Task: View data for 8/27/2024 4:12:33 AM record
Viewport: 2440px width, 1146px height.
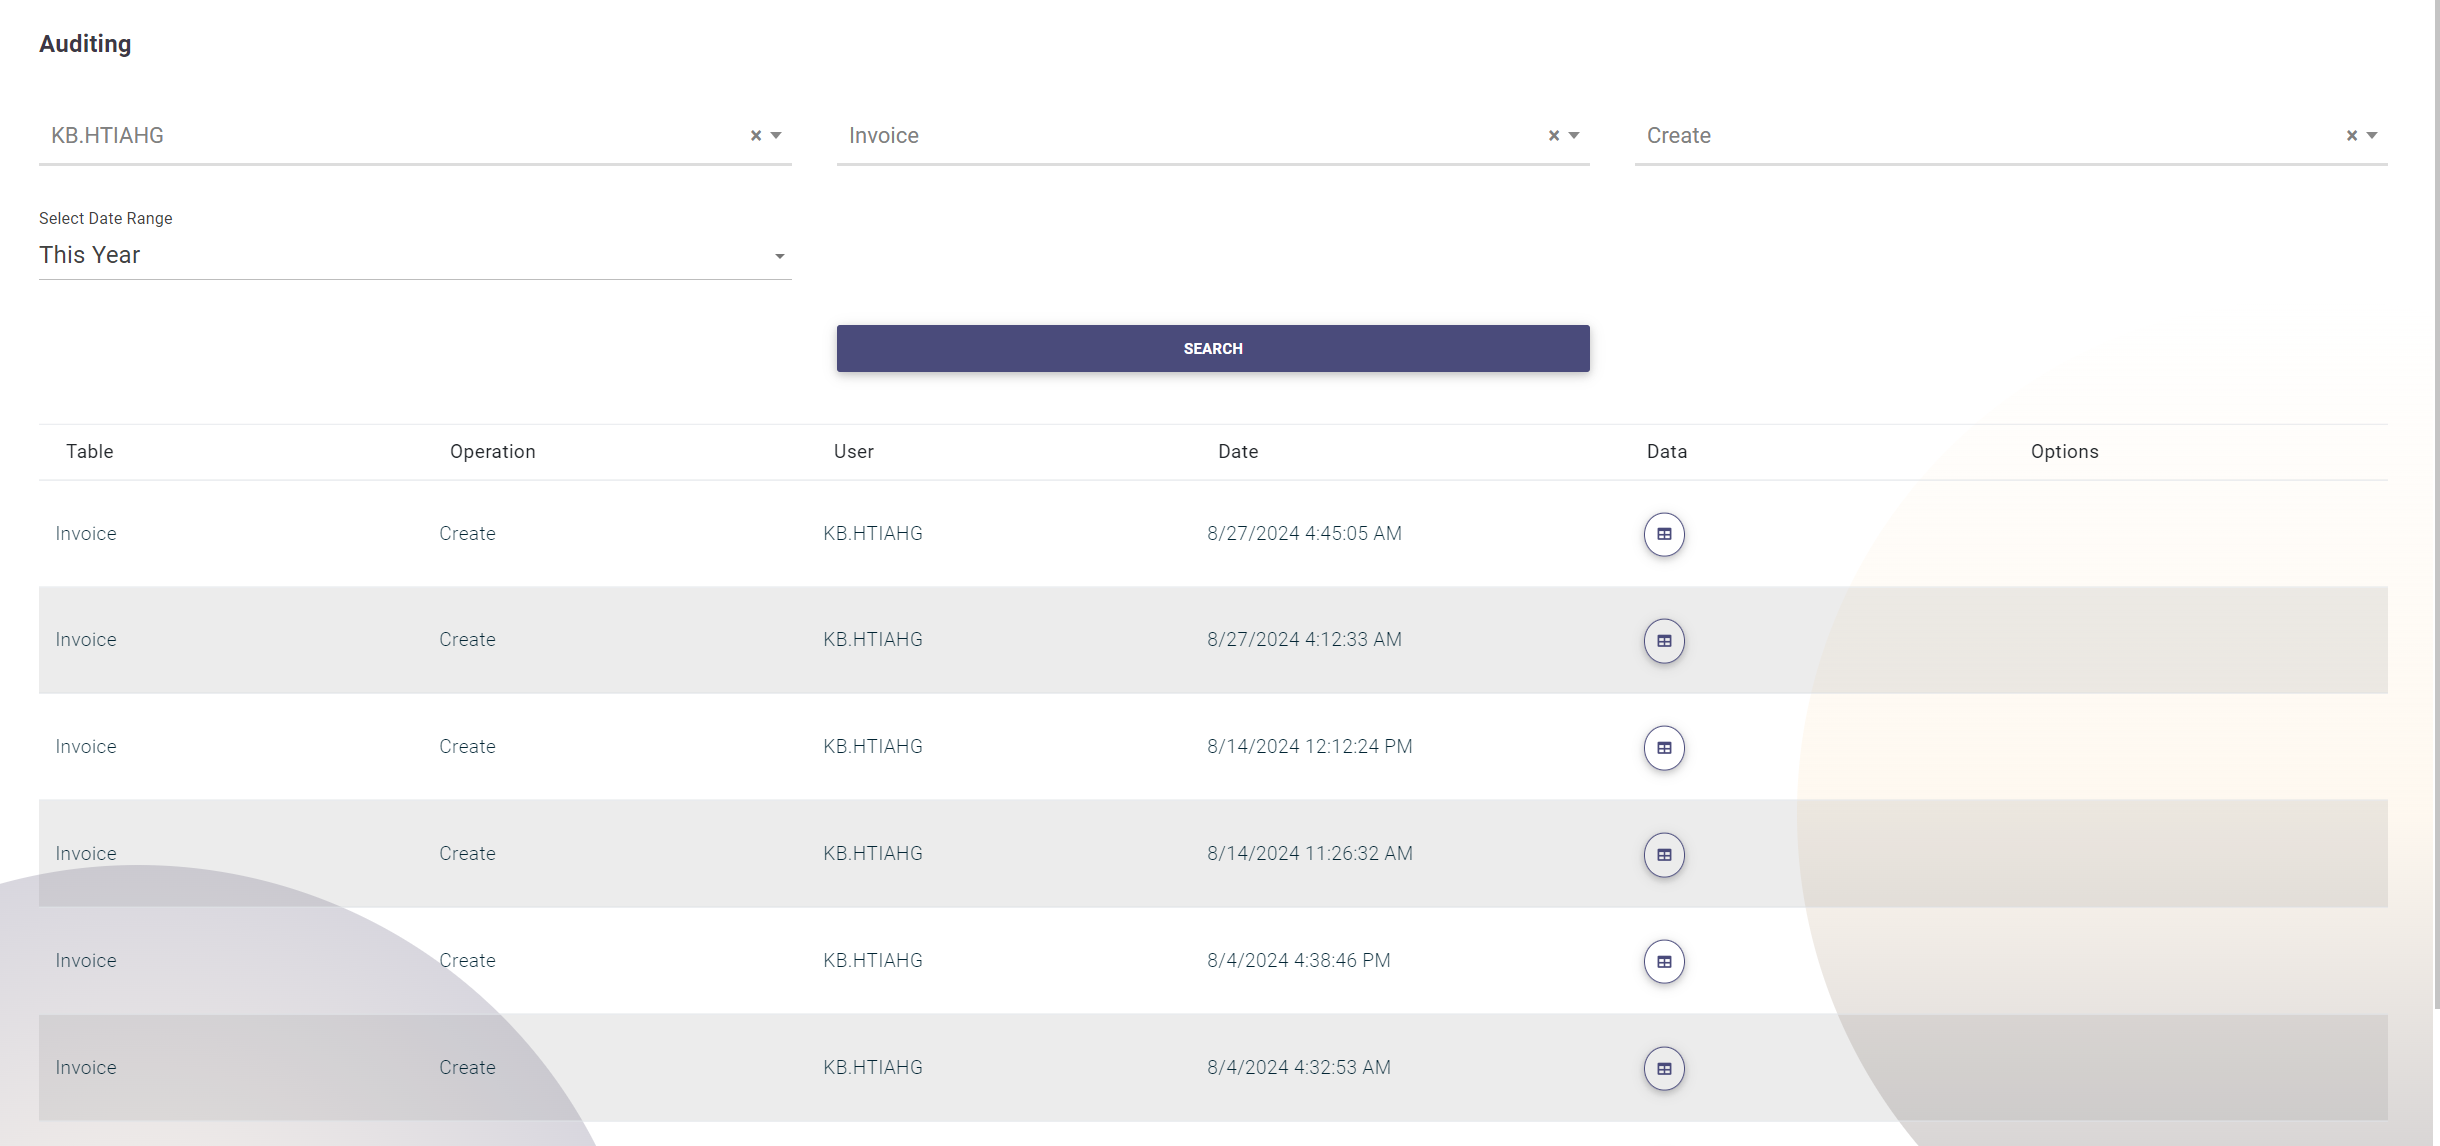Action: 1664,641
